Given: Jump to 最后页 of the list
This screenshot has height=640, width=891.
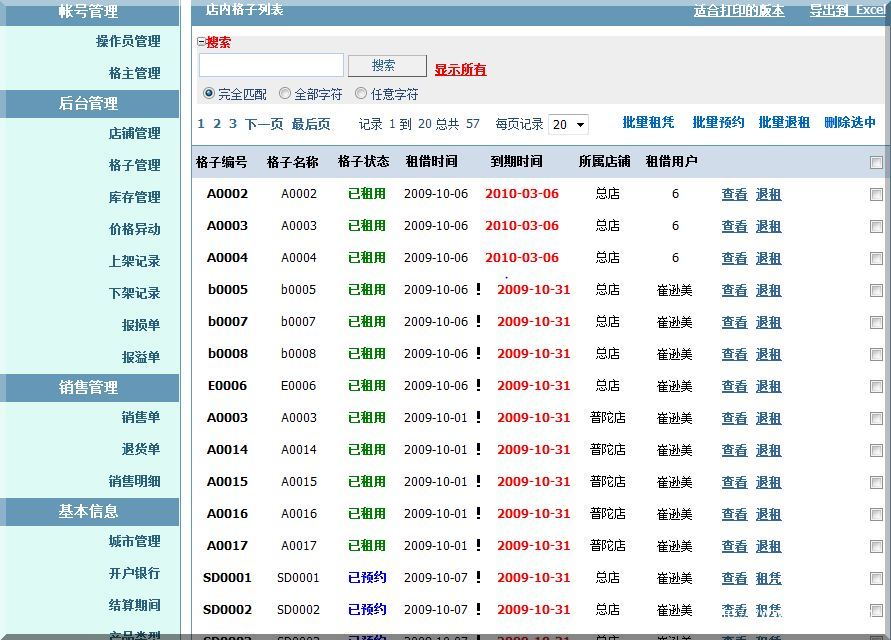Looking at the screenshot, I should tap(310, 124).
